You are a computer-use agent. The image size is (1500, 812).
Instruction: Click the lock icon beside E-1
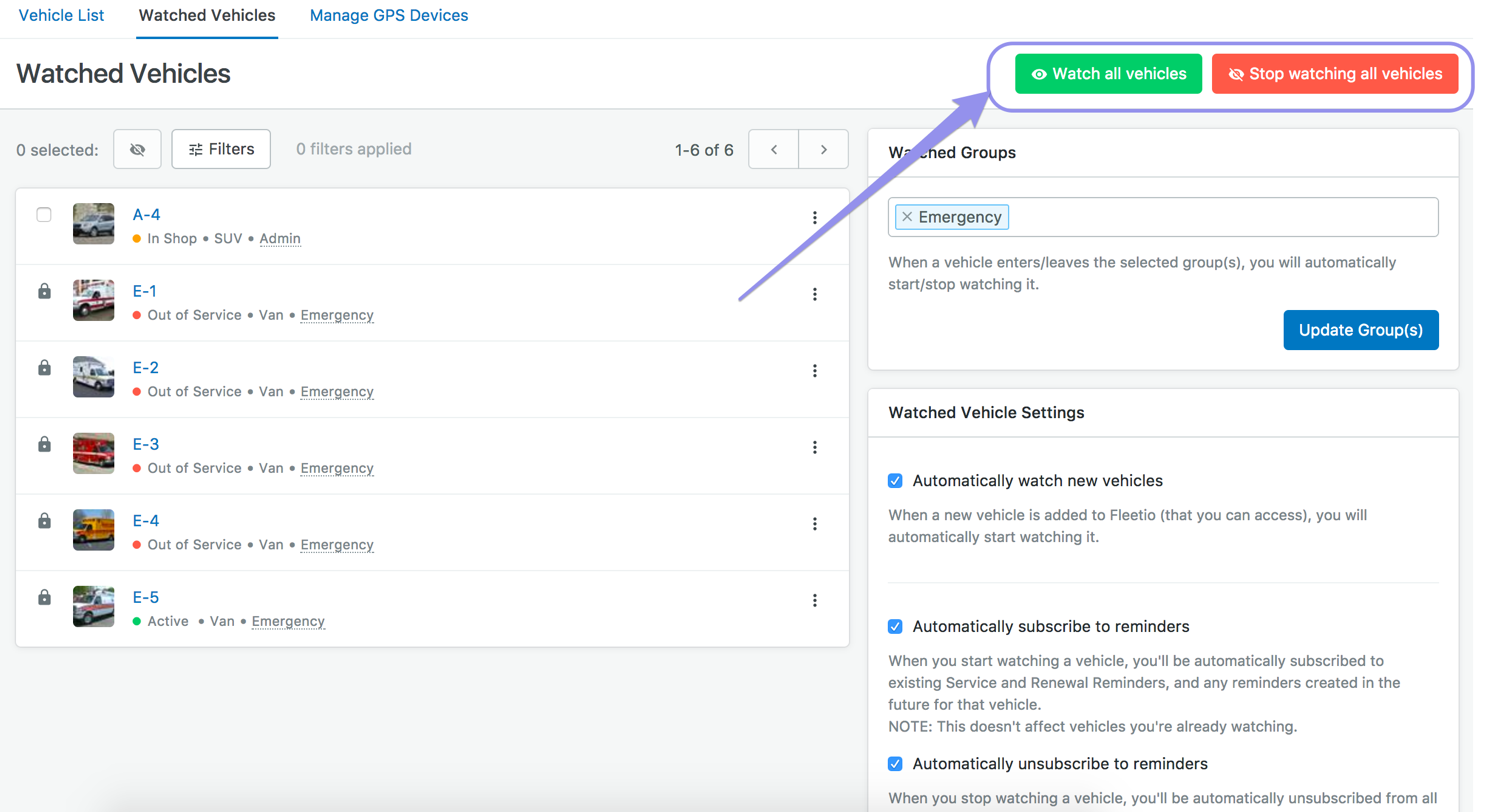[x=44, y=291]
